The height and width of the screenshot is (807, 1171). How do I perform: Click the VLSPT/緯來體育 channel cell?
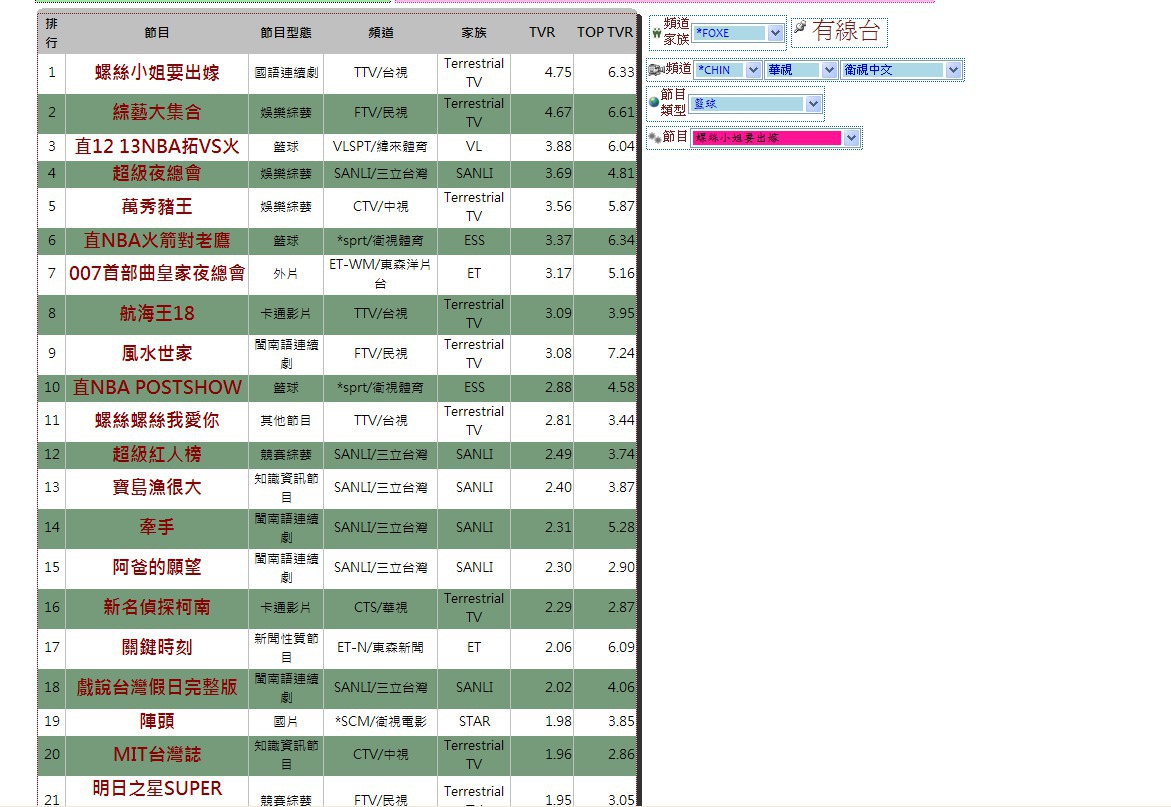coord(380,146)
